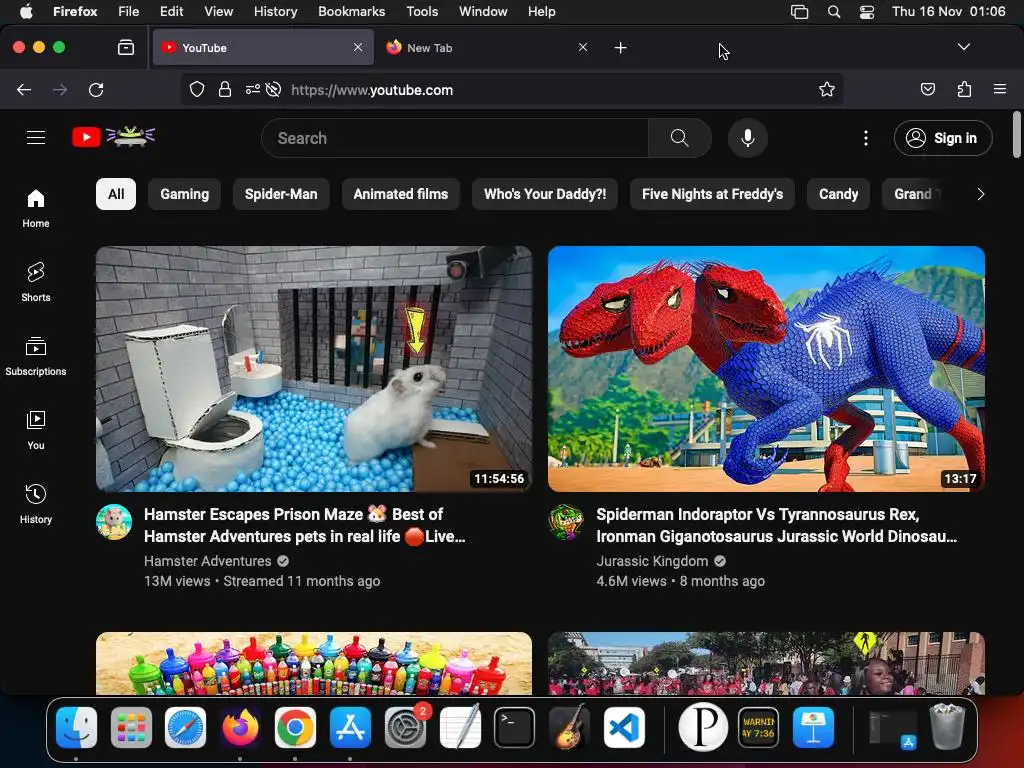Select the Gaming filter chip

[185, 194]
